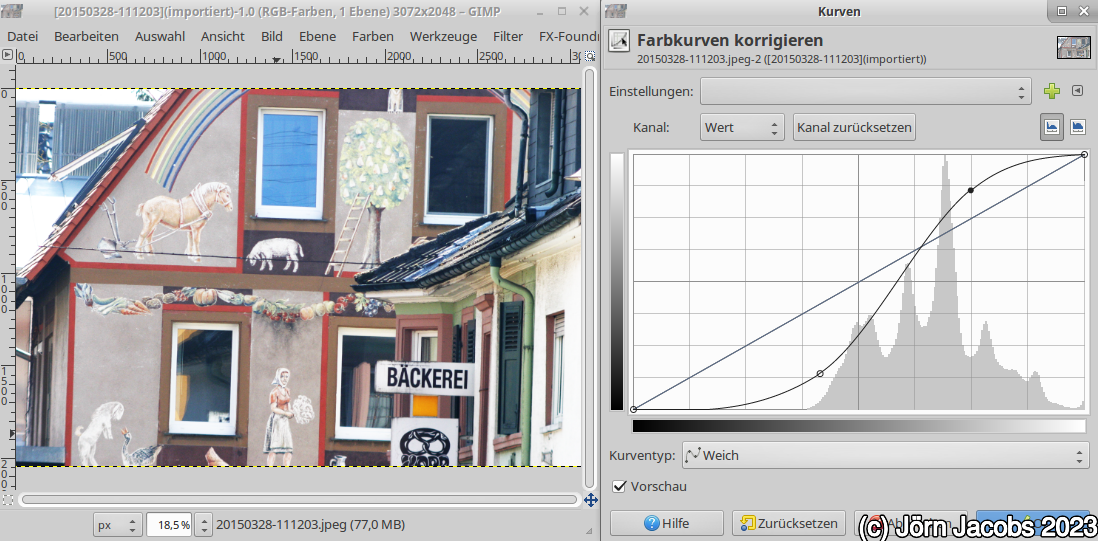Open the Werkzeuge menu
The width and height of the screenshot is (1098, 541).
pos(443,35)
